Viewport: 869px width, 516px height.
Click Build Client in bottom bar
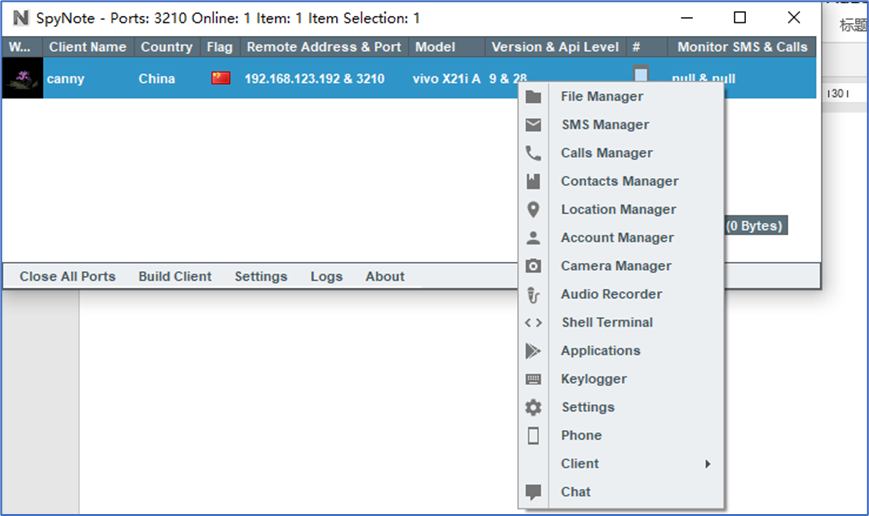pyautogui.click(x=175, y=277)
